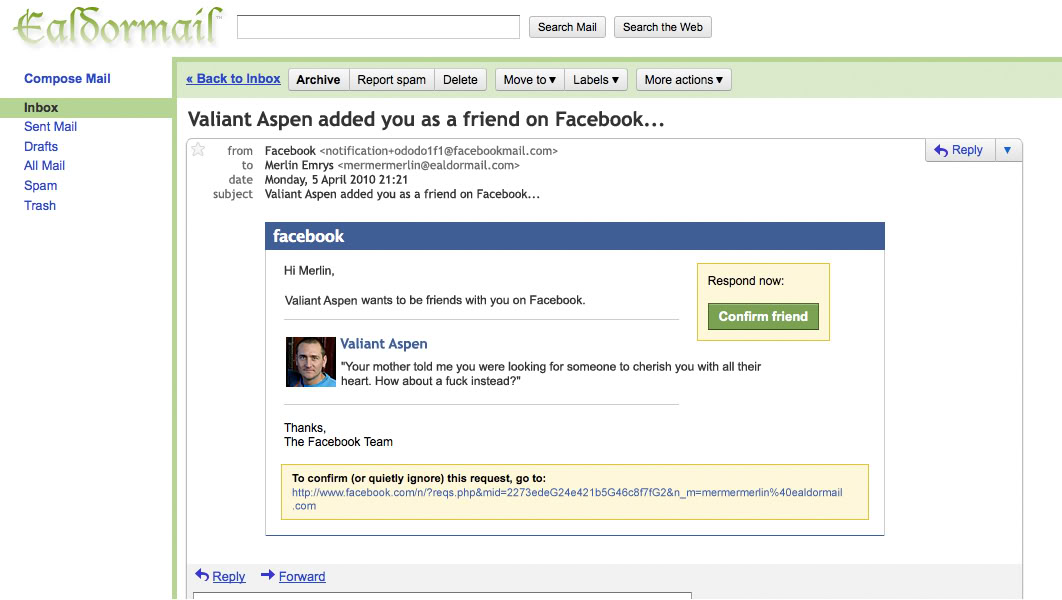This screenshot has height=600, width=1062.
Task: Expand the More actions menu
Action: tap(683, 80)
